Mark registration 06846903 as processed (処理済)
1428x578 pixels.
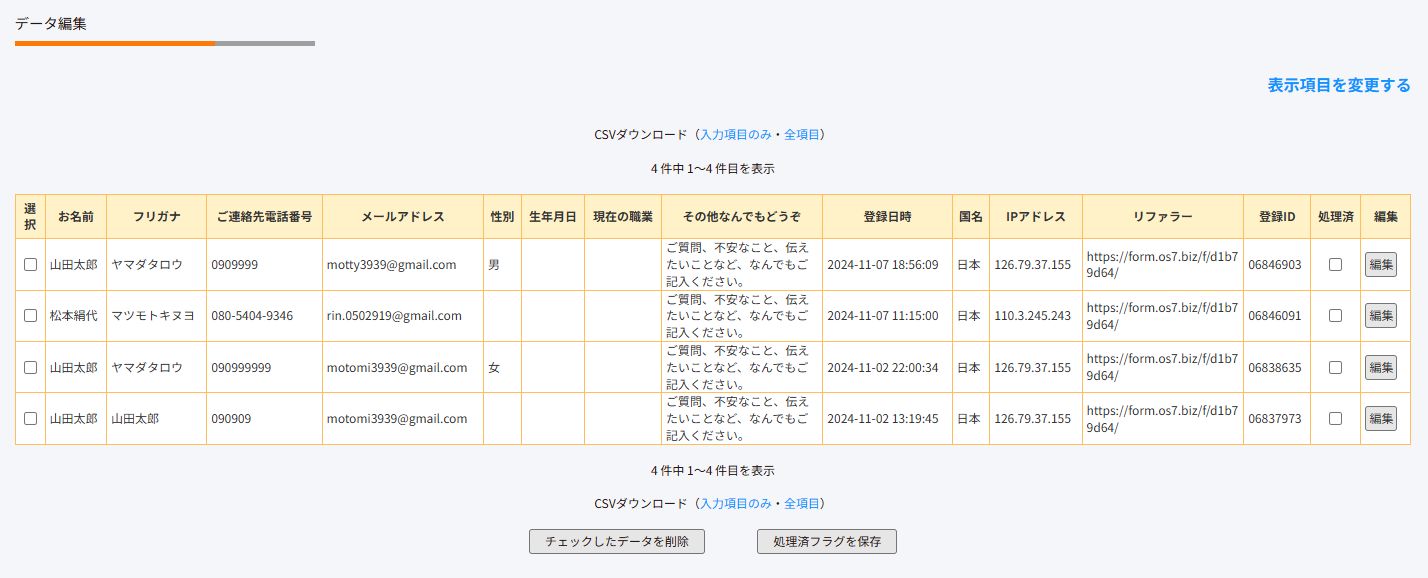(x=1335, y=265)
